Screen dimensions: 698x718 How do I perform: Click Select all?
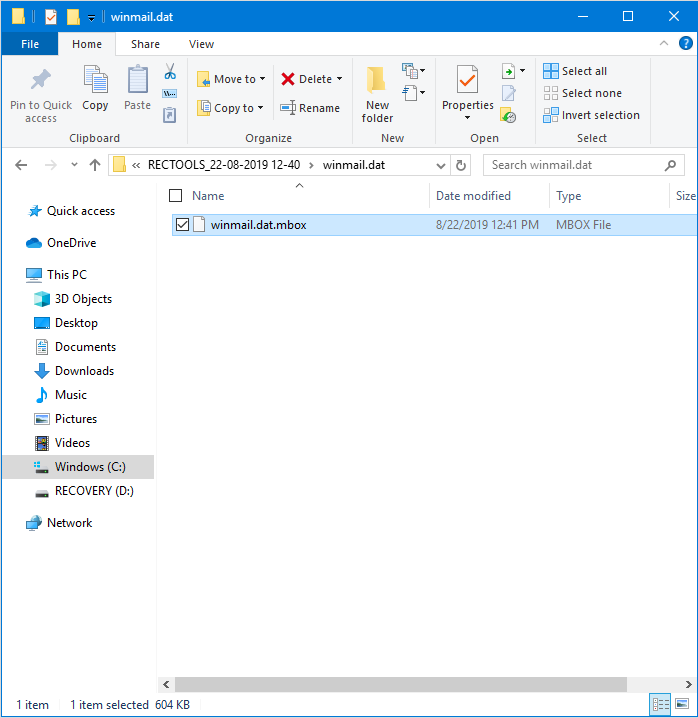pos(575,71)
